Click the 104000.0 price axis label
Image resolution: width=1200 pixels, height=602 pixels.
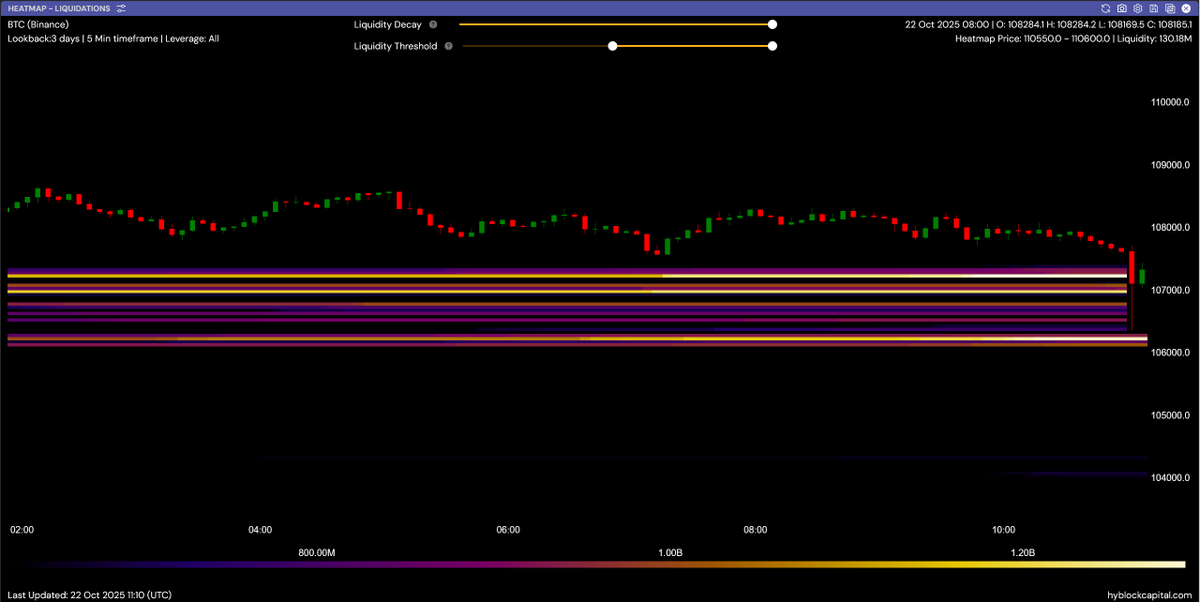point(1171,478)
